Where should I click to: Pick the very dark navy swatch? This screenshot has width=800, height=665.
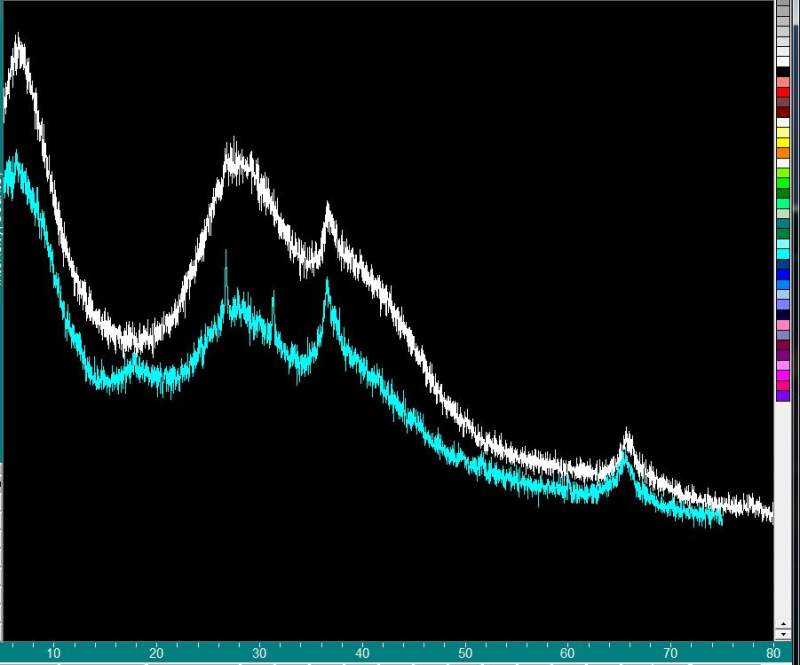point(783,314)
